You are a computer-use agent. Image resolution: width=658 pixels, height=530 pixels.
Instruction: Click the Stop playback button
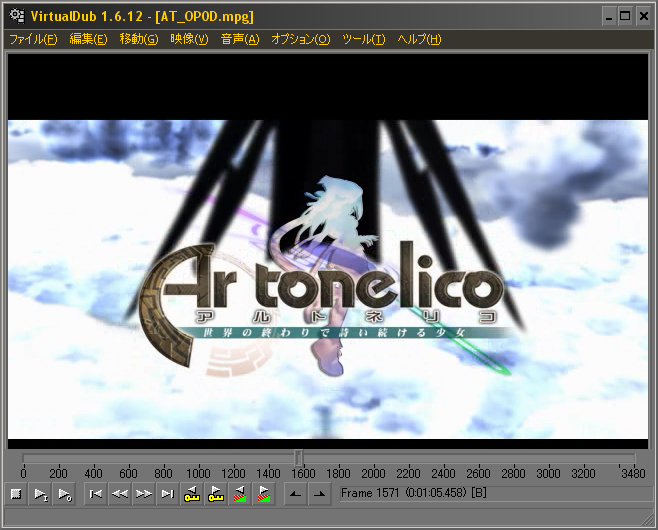click(x=16, y=494)
